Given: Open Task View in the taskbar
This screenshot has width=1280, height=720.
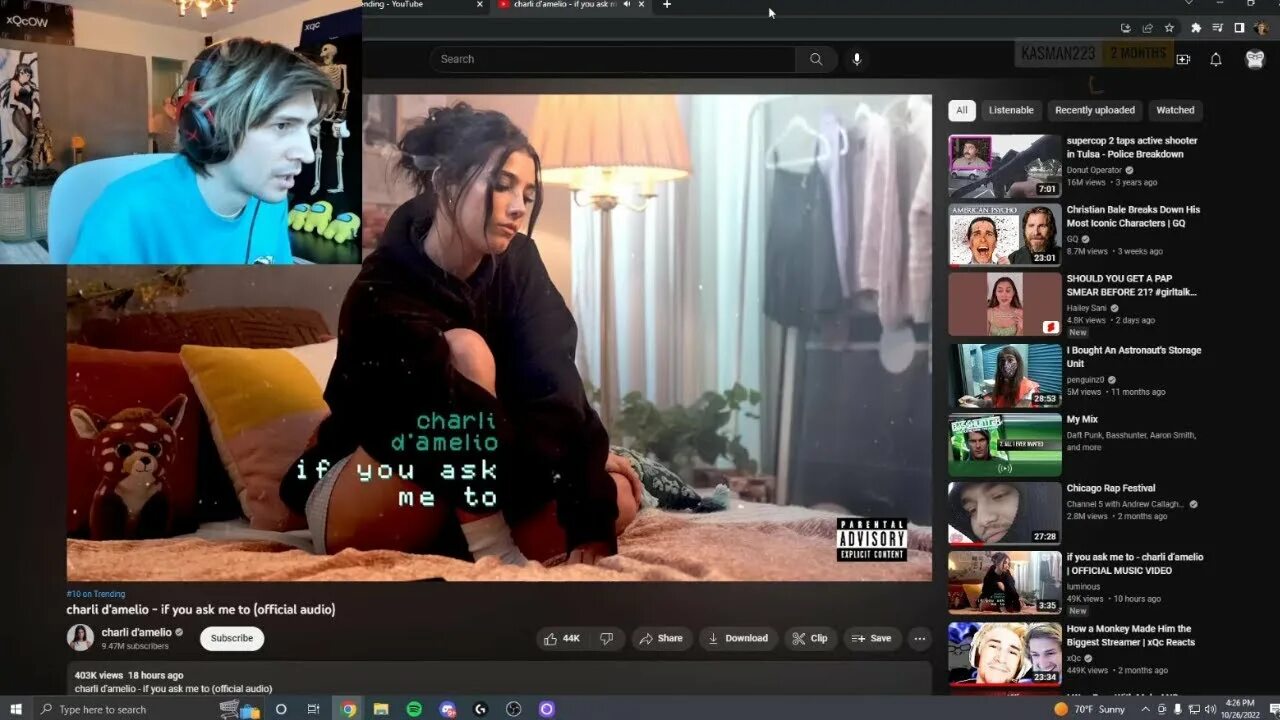Looking at the screenshot, I should click(x=313, y=709).
